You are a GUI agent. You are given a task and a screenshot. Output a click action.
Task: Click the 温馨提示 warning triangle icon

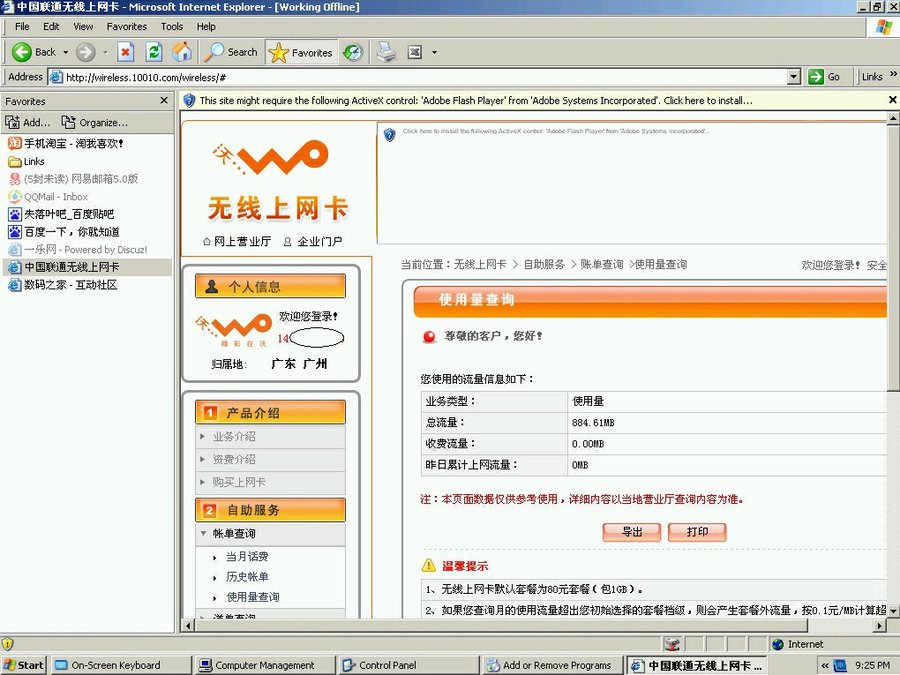[429, 566]
